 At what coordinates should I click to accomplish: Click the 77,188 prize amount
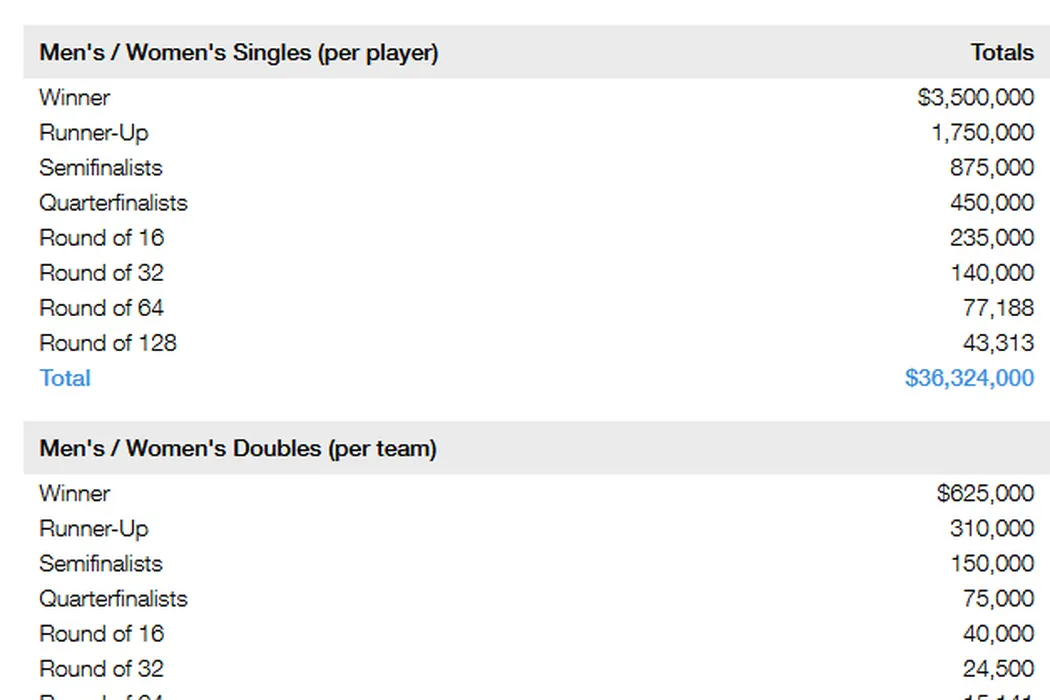998,308
